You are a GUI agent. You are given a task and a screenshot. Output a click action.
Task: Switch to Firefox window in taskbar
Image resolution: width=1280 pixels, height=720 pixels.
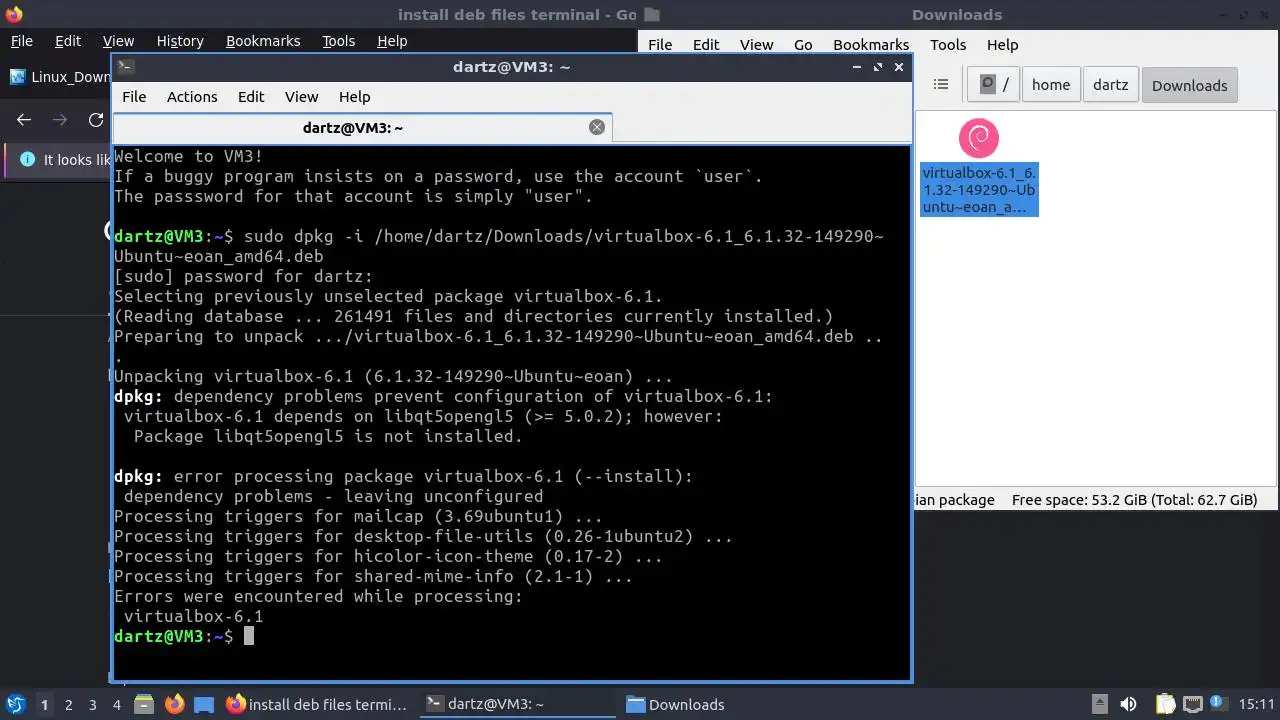click(316, 704)
